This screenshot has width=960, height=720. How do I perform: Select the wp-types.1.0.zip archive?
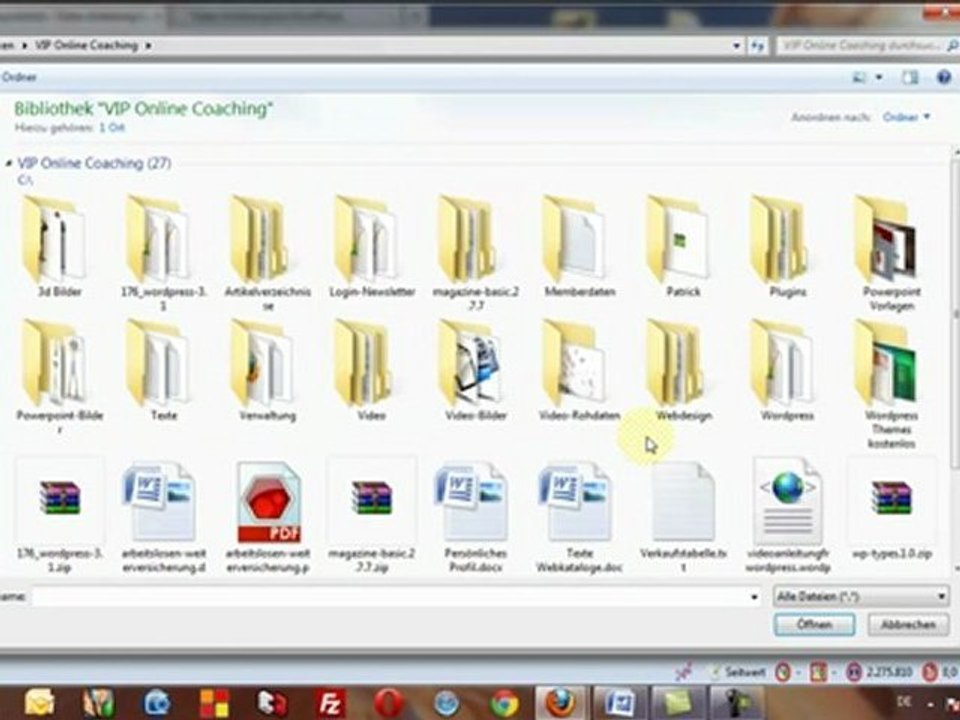[x=891, y=509]
